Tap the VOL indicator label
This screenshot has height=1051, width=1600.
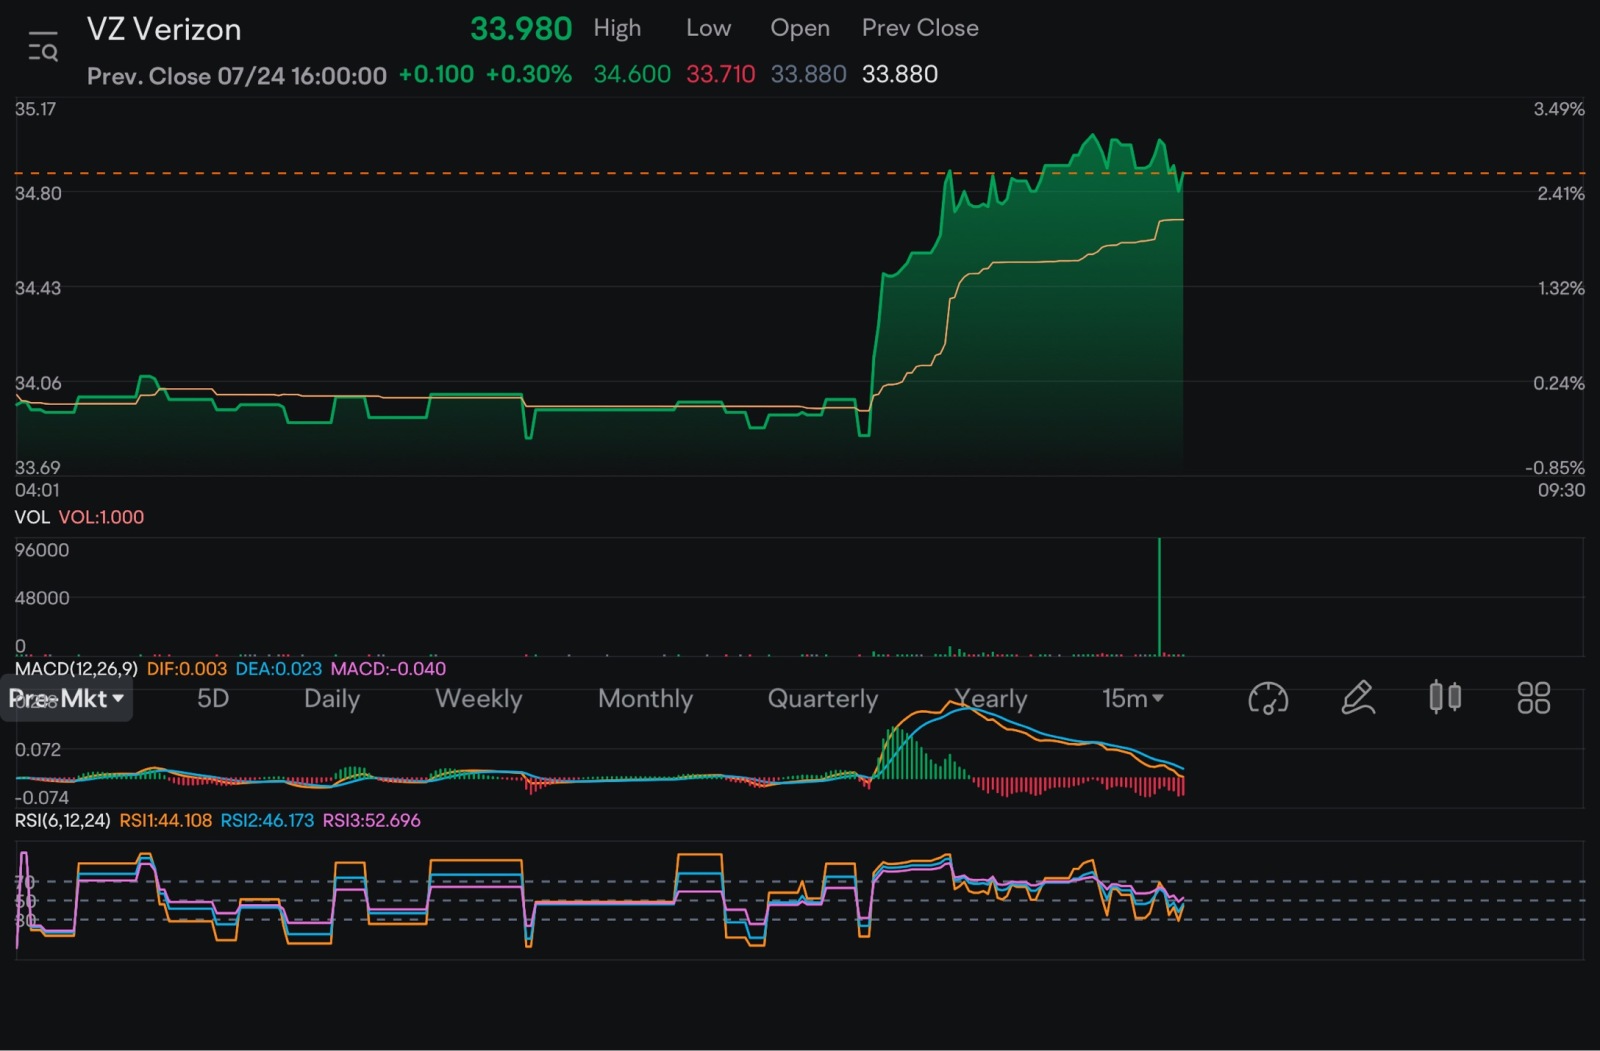pos(32,517)
